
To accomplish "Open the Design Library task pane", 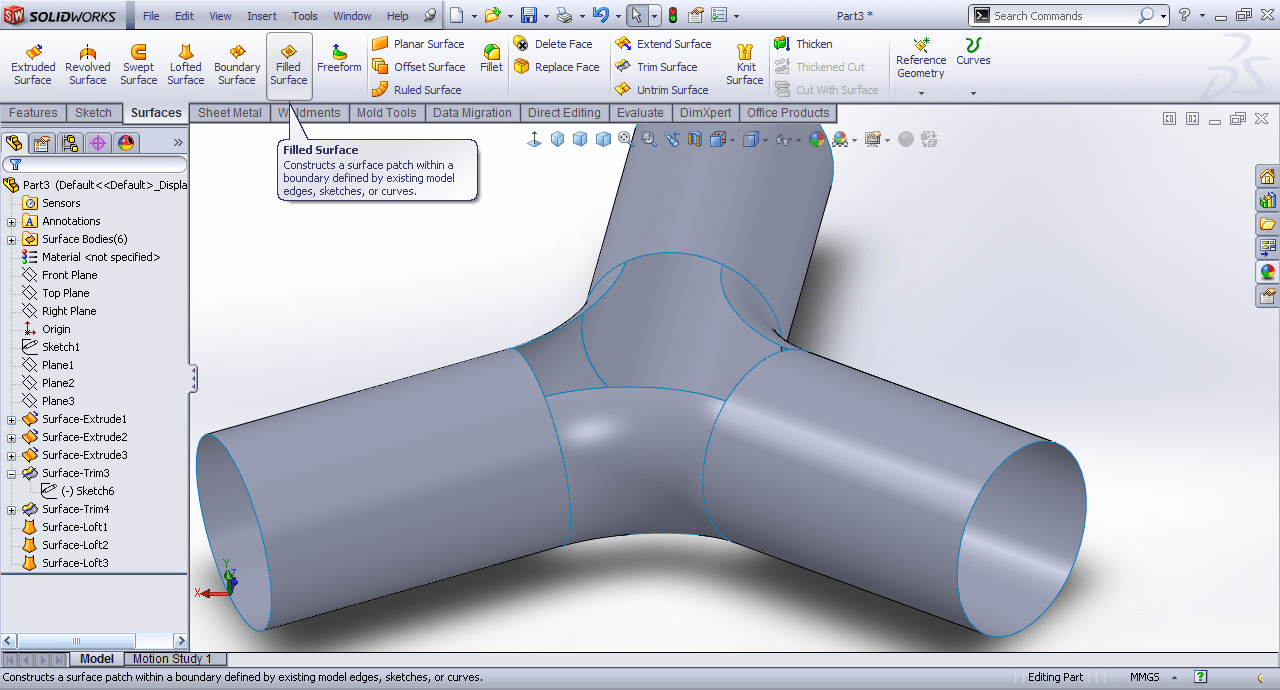I will pos(1267,200).
